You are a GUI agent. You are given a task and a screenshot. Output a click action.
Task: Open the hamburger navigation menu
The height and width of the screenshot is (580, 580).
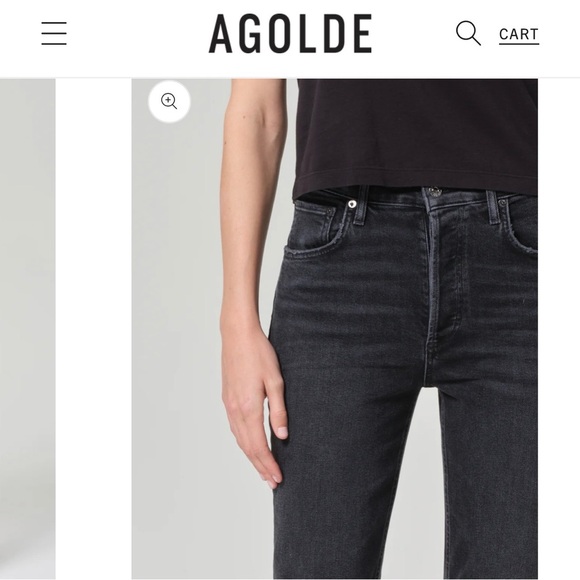coord(54,33)
